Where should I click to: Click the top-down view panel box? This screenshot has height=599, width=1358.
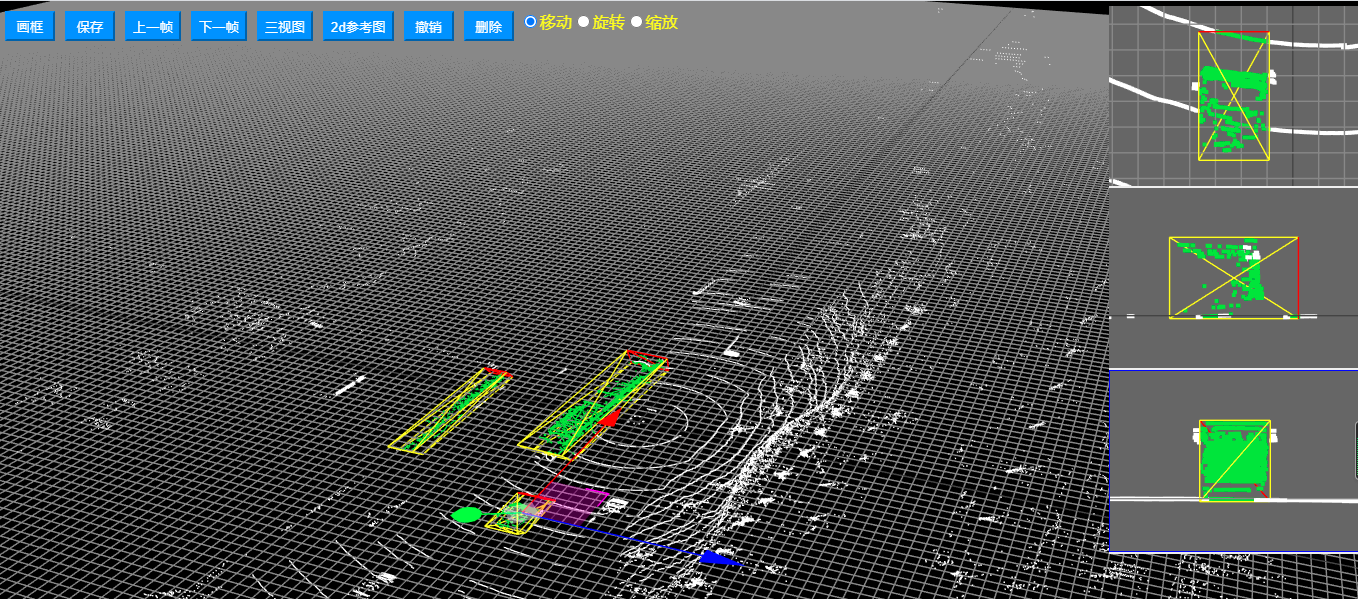pyautogui.click(x=1234, y=97)
